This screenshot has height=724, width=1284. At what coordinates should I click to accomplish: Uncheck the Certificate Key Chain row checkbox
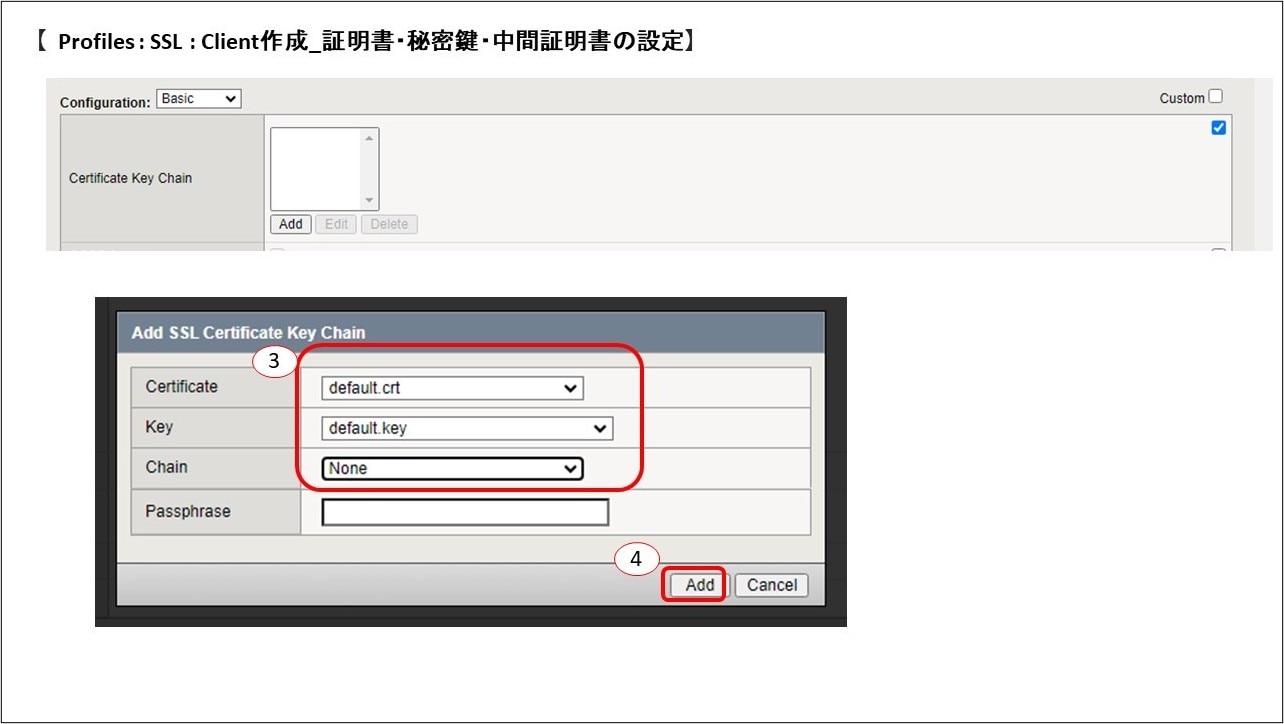pos(1218,128)
